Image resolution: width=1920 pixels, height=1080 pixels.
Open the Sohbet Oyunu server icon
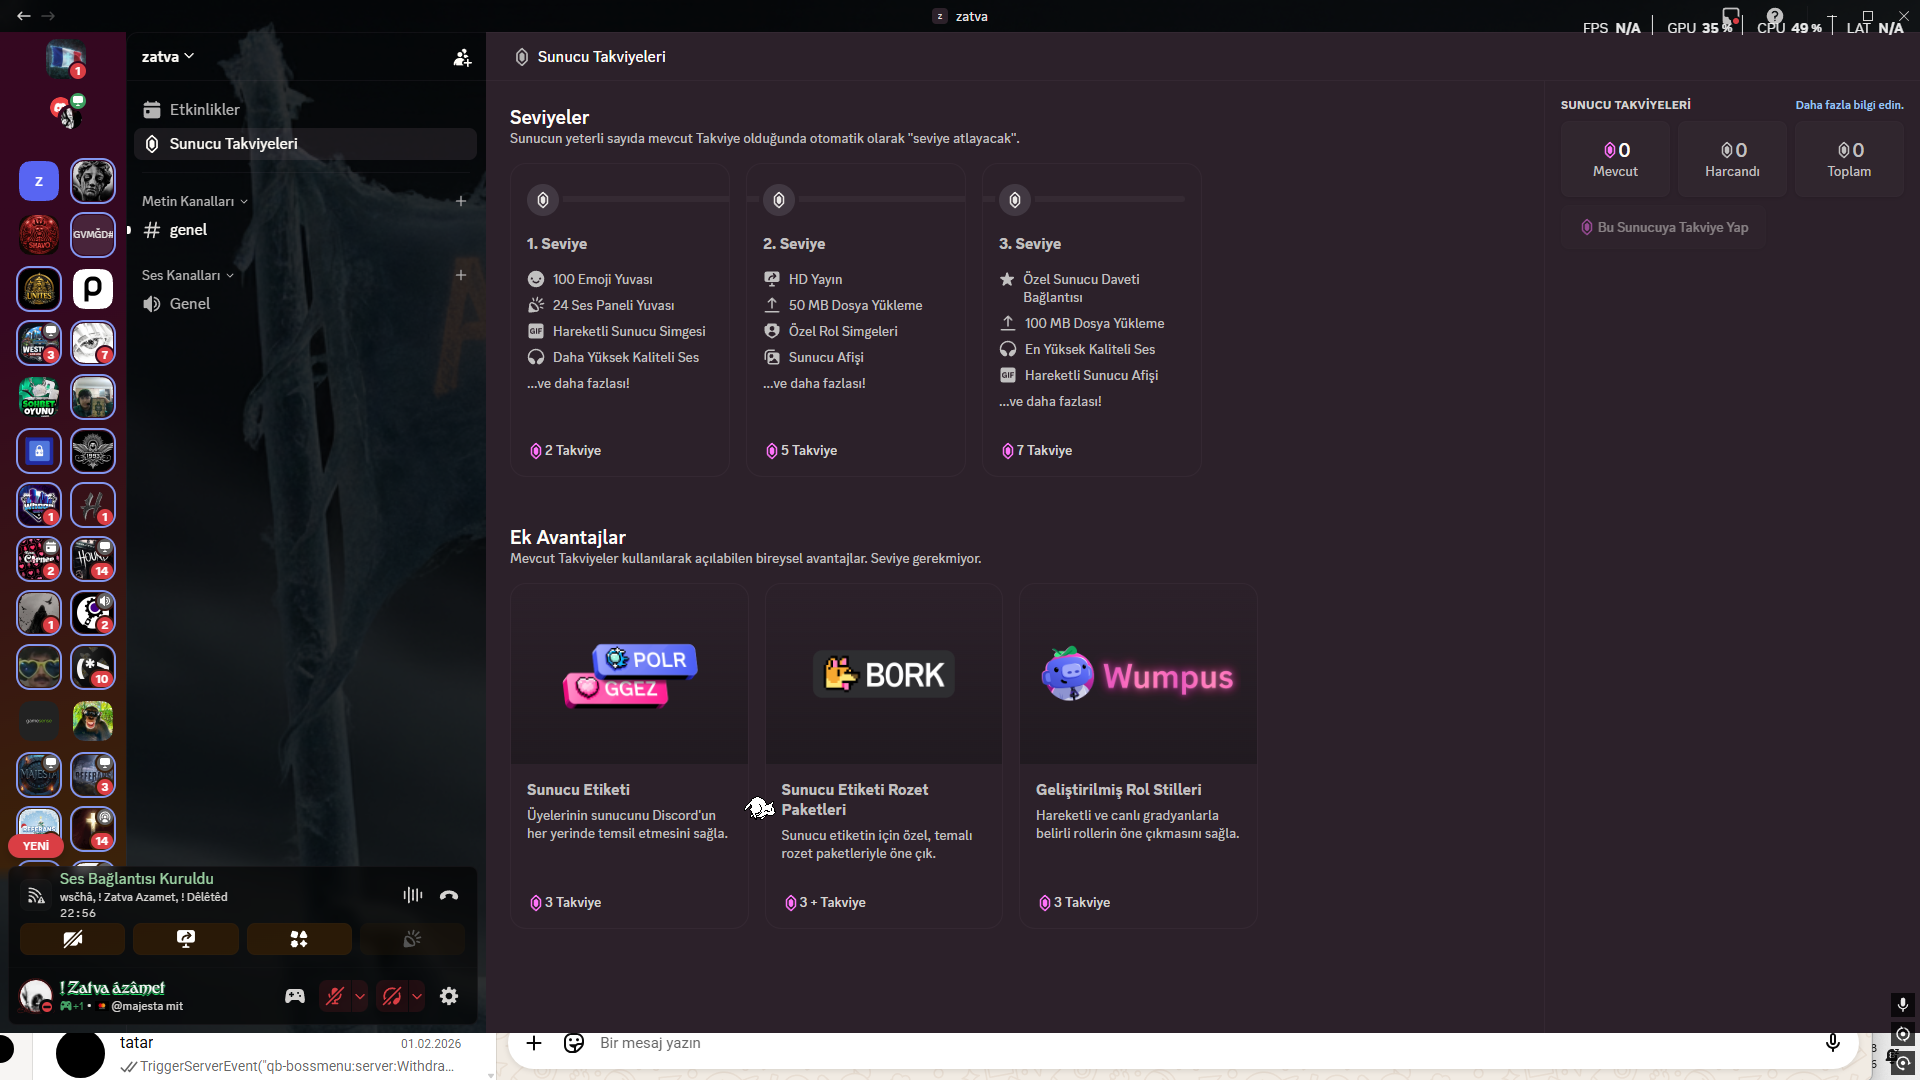(x=39, y=397)
